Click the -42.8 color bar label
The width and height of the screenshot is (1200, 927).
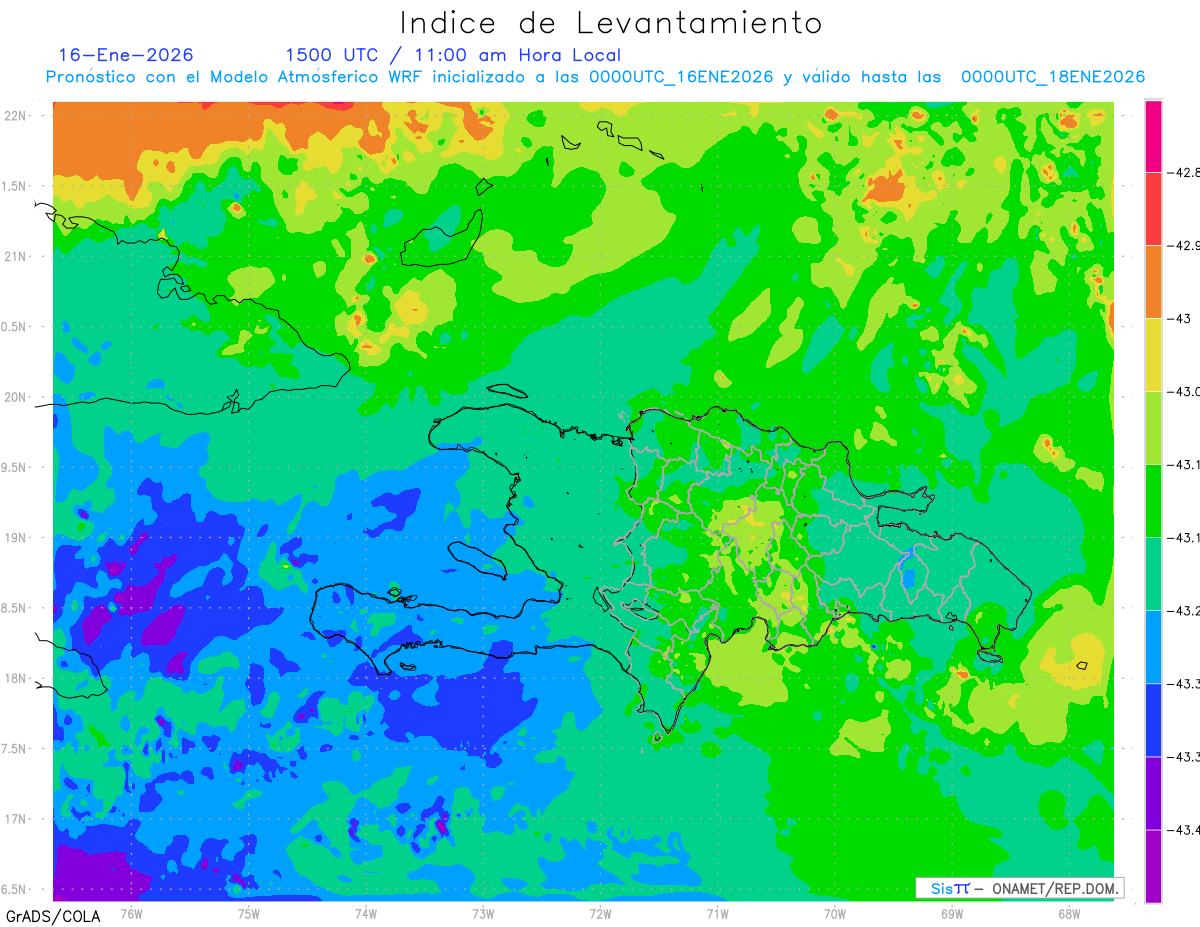click(1185, 172)
